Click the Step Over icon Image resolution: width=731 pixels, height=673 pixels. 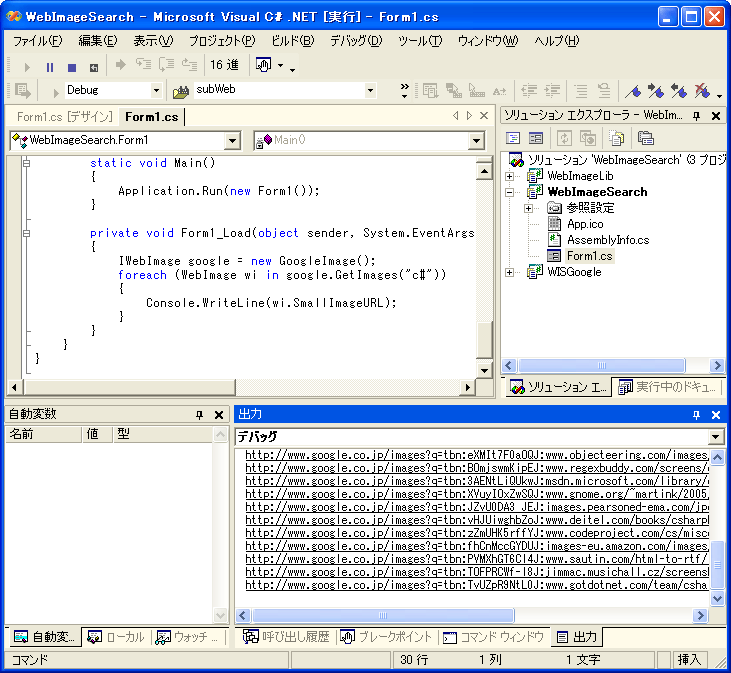(x=166, y=64)
